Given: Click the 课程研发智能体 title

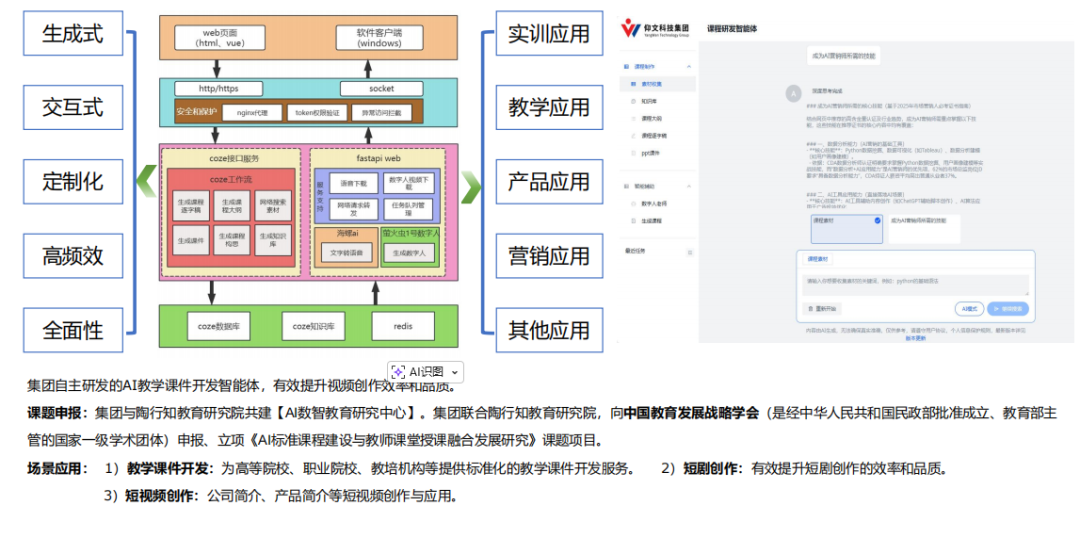Looking at the screenshot, I should coord(733,29).
